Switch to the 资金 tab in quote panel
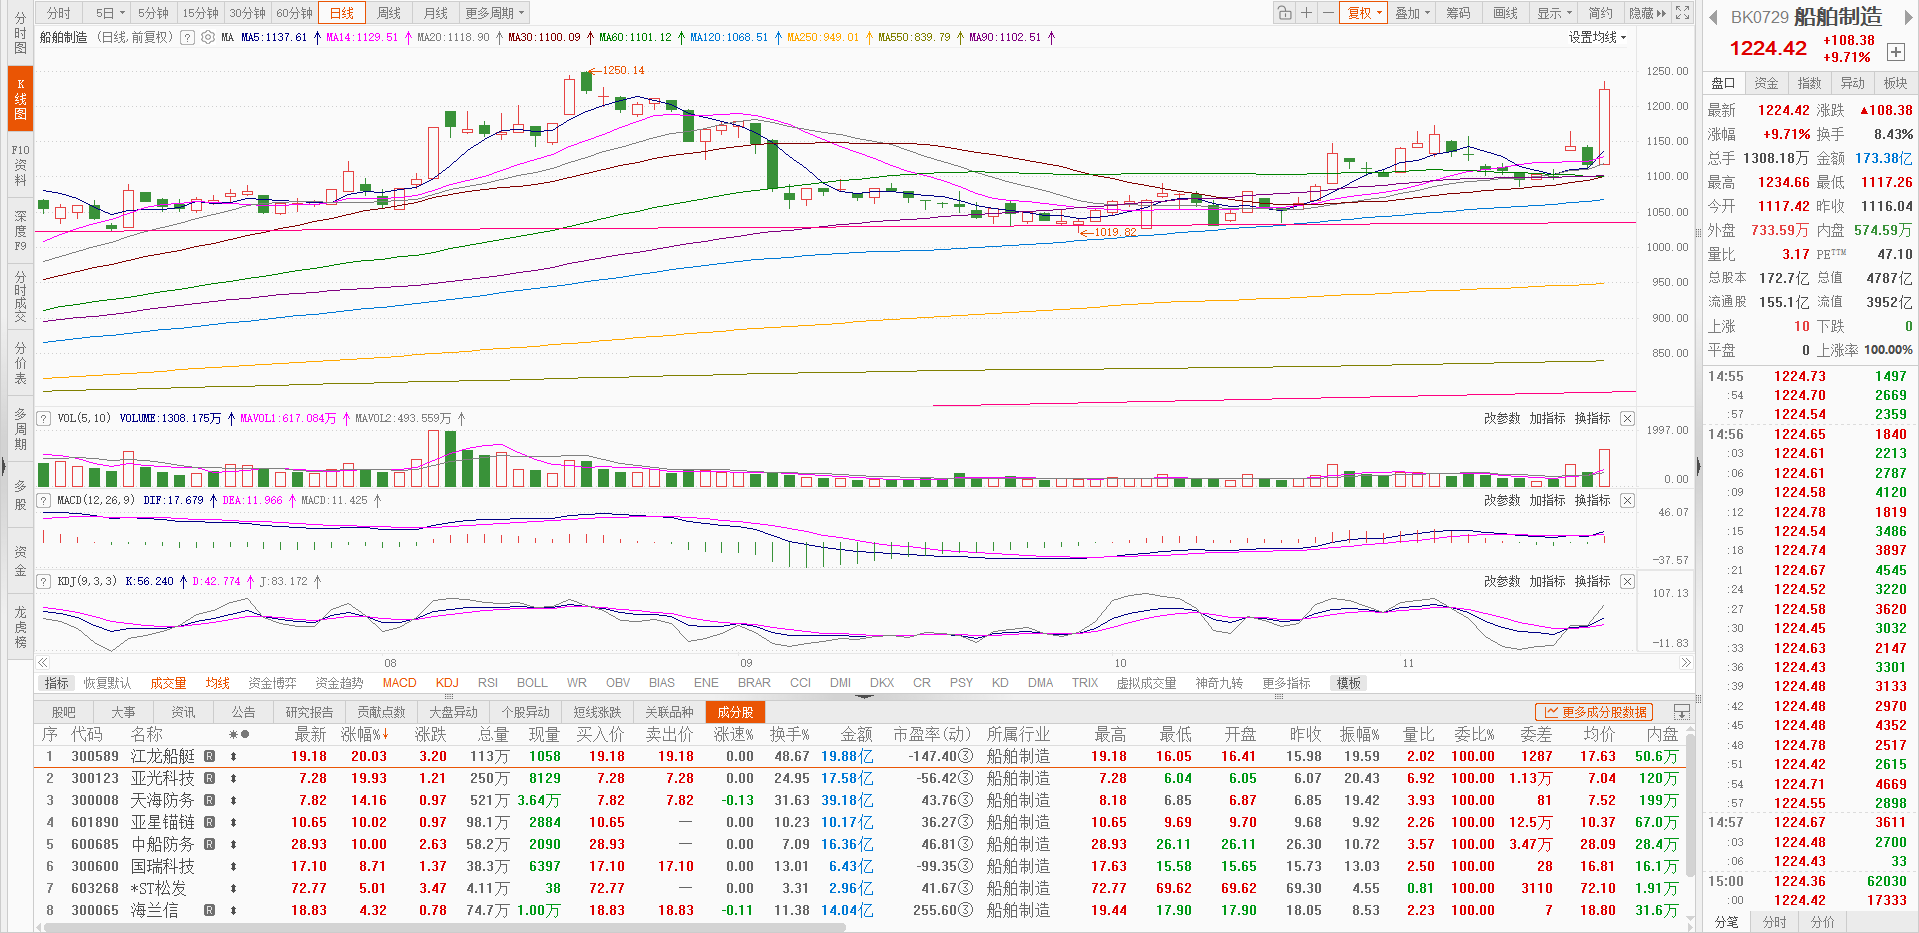The width and height of the screenshot is (1919, 933). (x=1766, y=83)
